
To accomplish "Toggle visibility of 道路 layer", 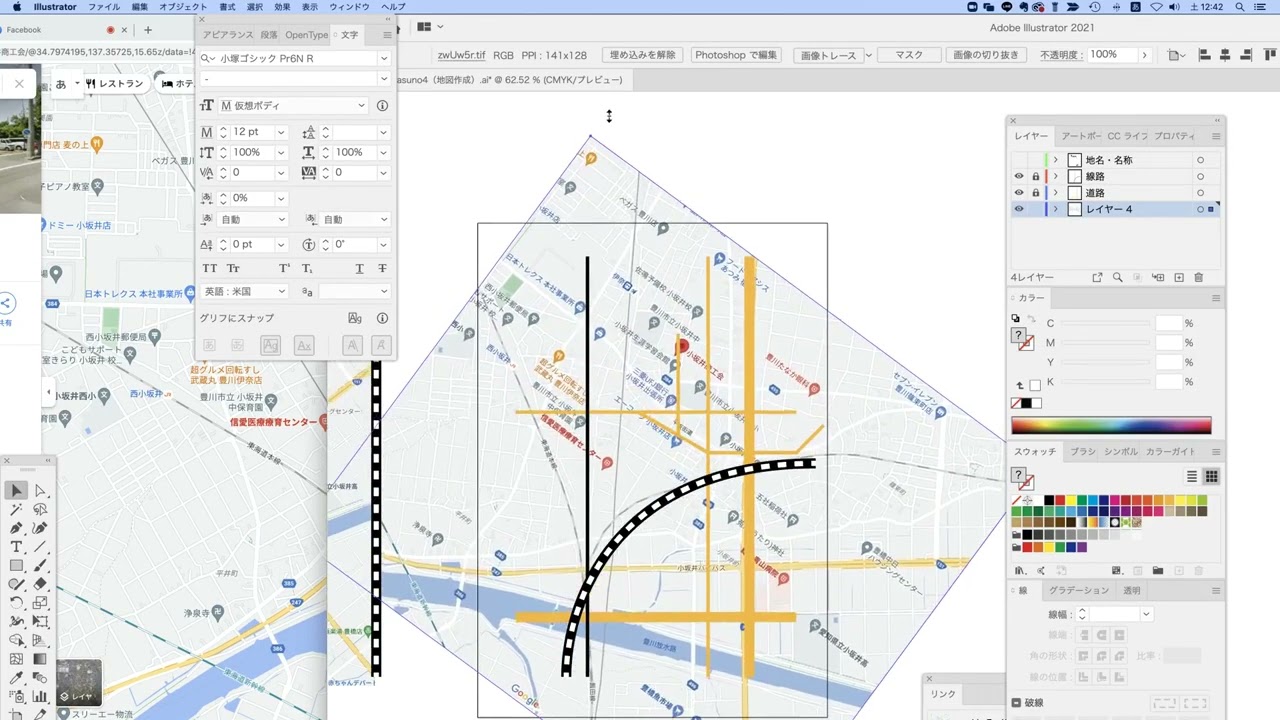I will (1019, 193).
